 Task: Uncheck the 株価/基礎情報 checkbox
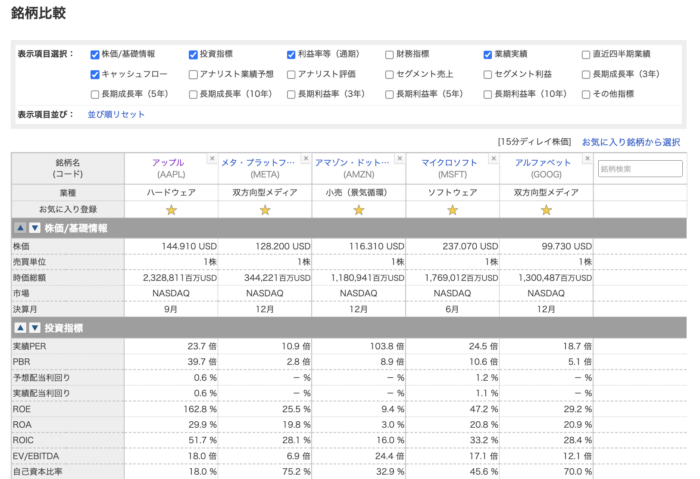point(95,54)
